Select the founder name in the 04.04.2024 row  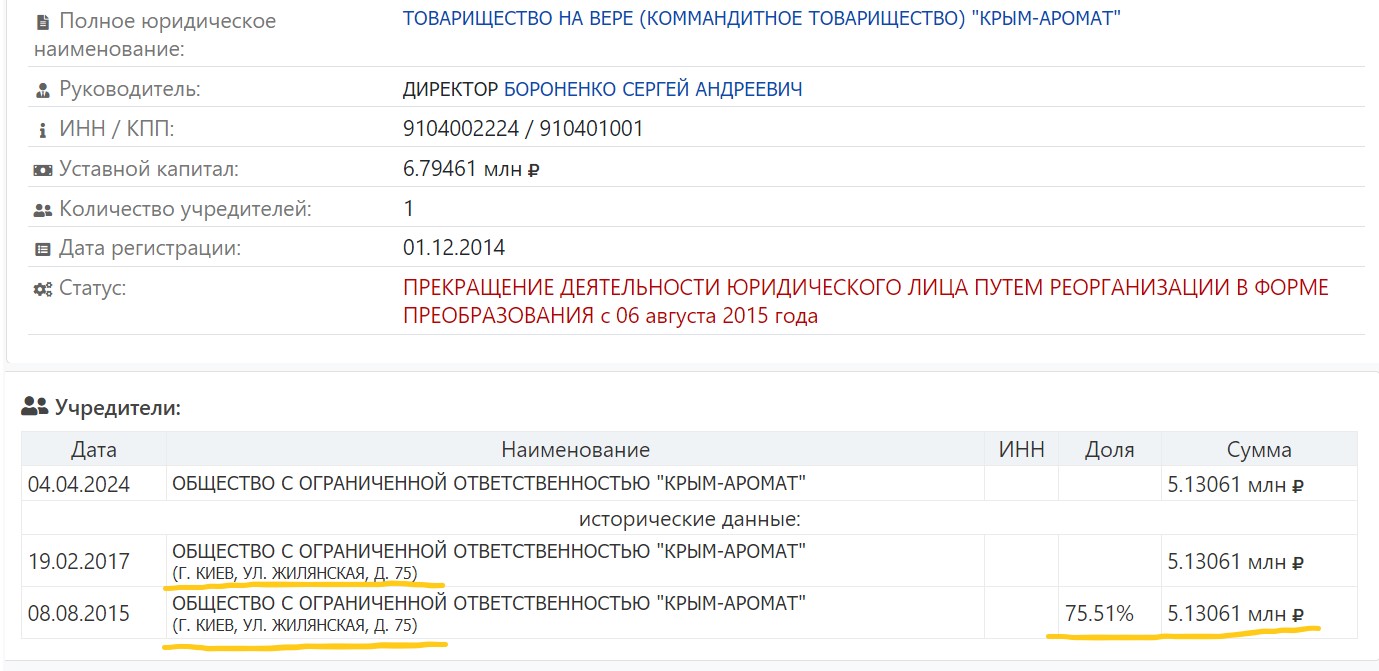pyautogui.click(x=489, y=485)
